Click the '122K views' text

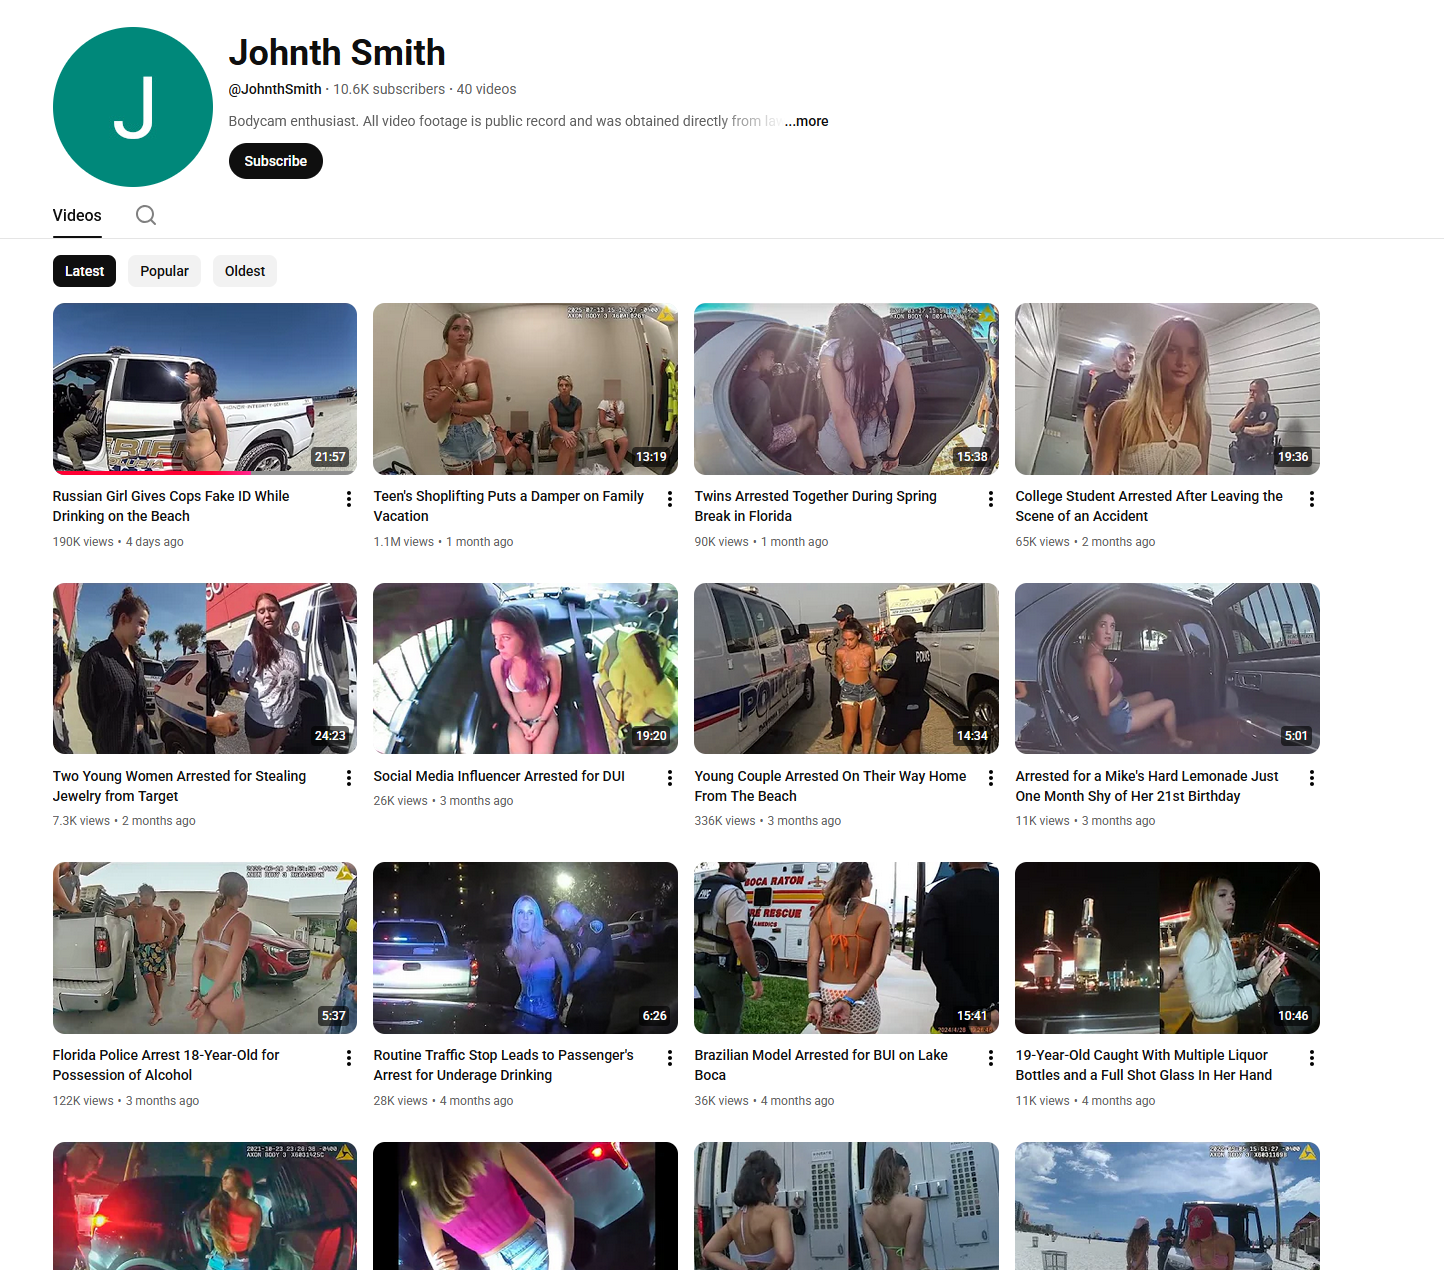click(x=83, y=1101)
